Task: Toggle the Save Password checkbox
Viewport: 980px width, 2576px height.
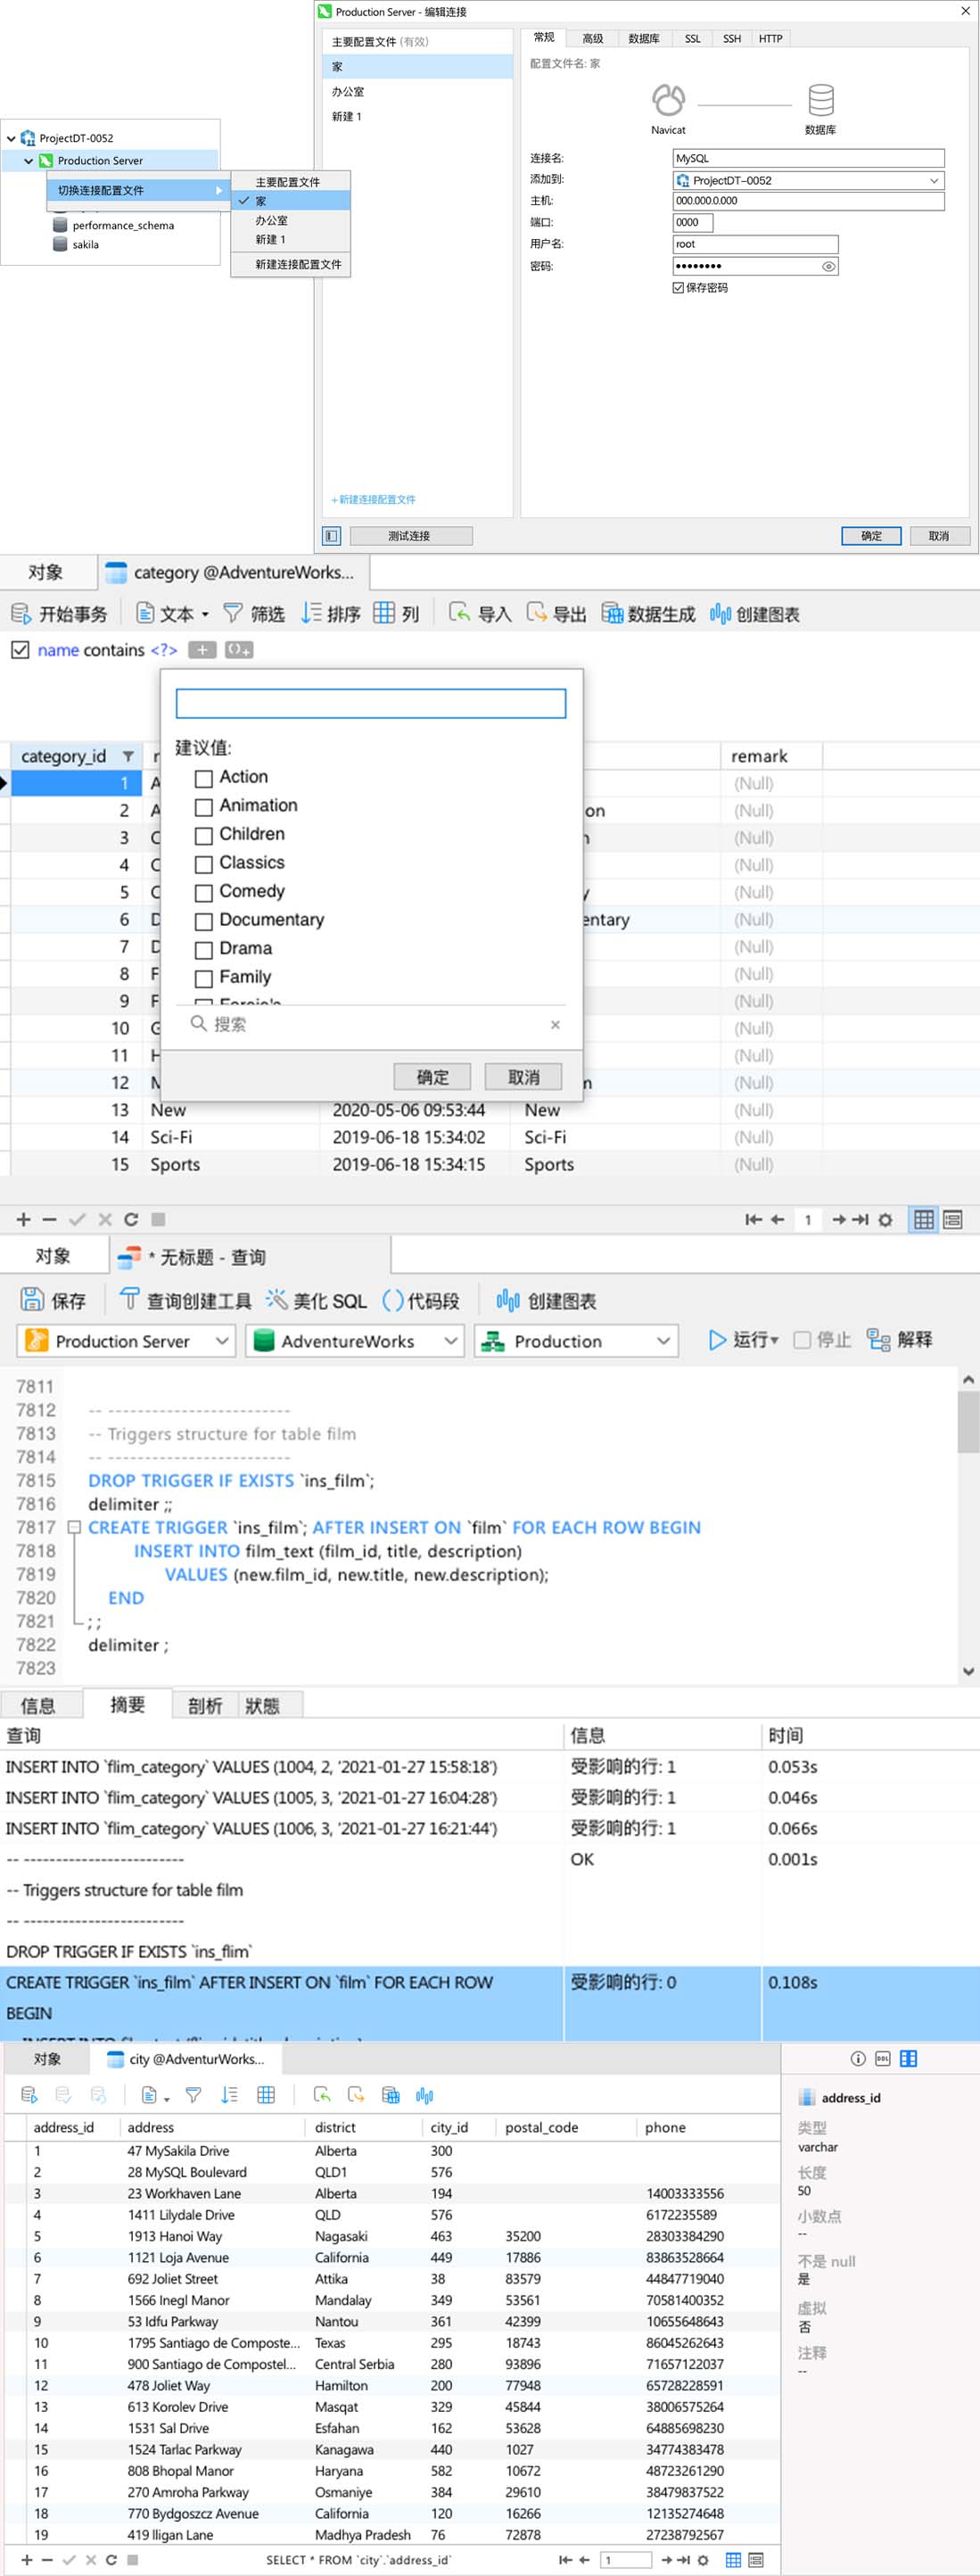Action: (x=679, y=288)
